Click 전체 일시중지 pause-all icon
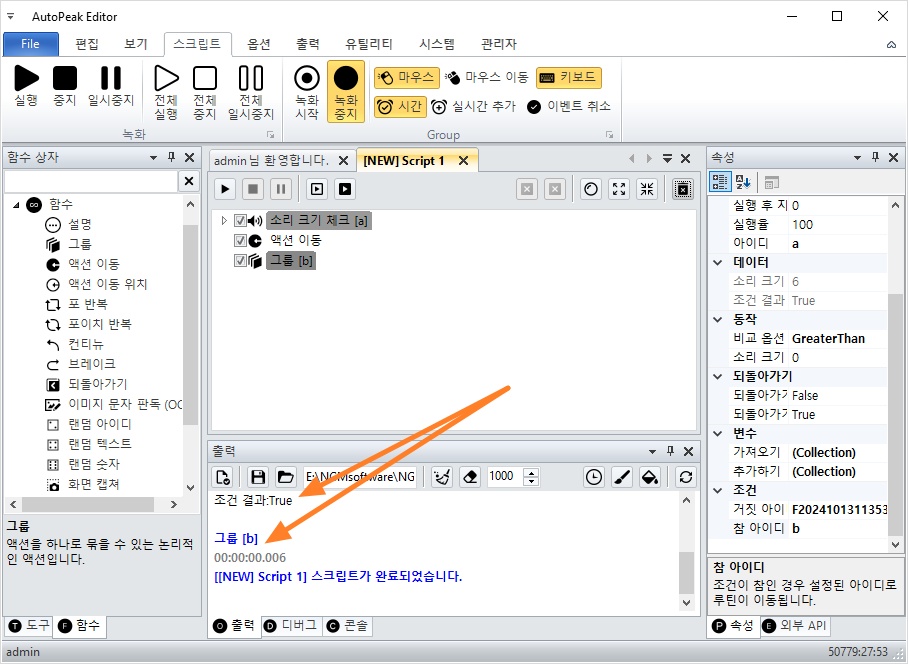 coord(251,91)
